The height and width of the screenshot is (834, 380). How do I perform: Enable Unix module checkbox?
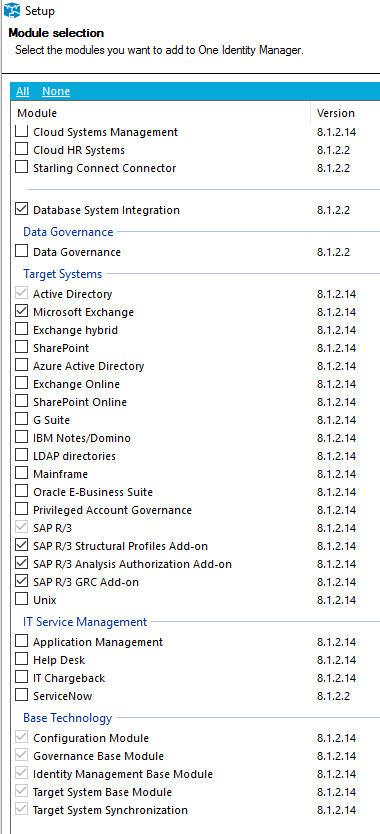coord(22,599)
